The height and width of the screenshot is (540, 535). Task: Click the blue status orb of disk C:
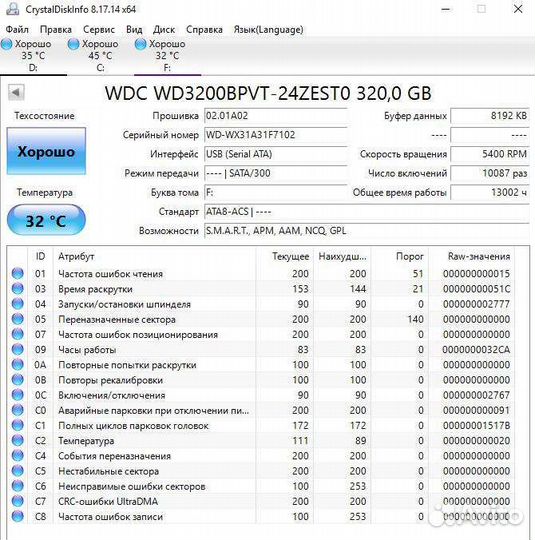73,44
